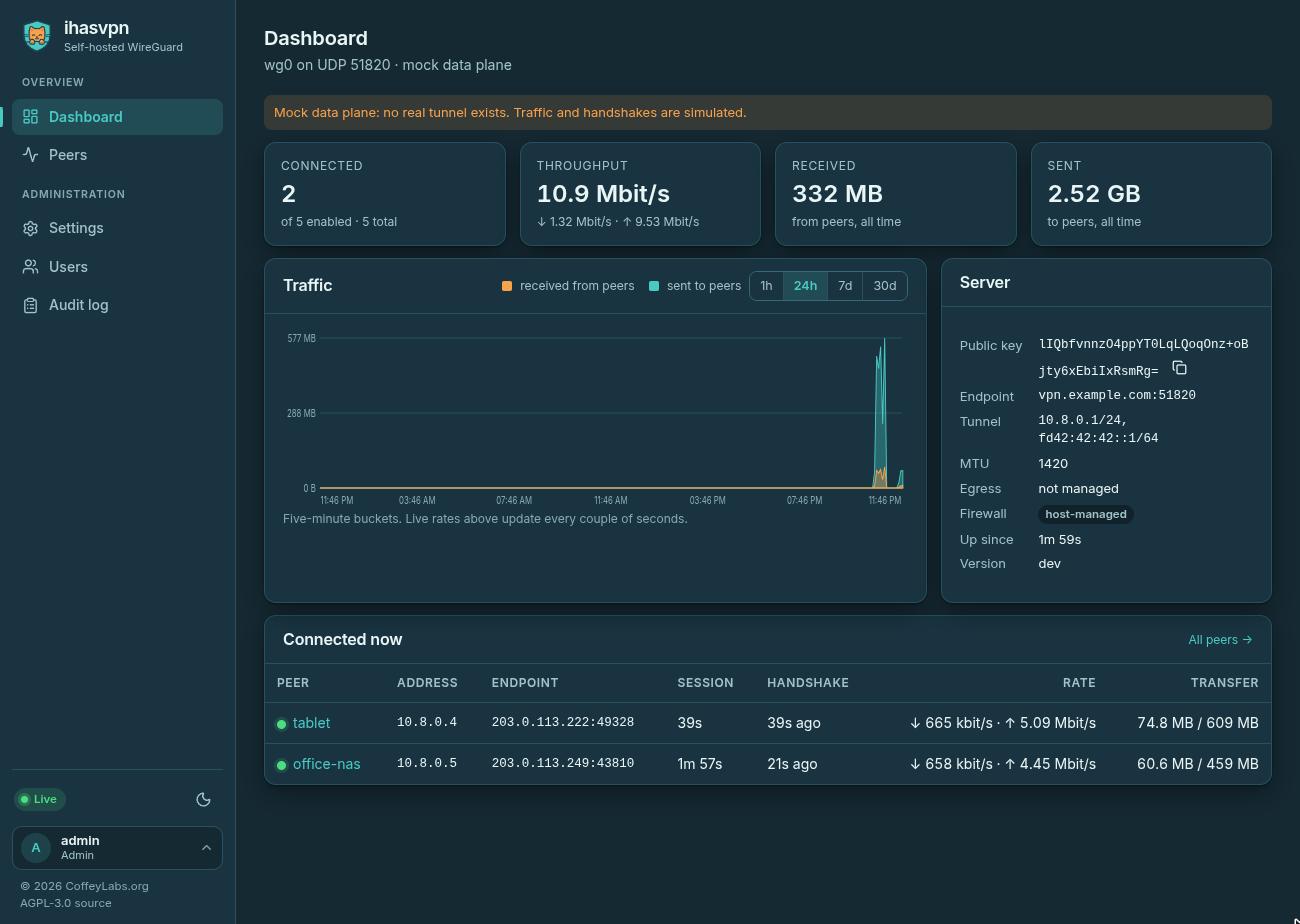
Task: Click the Throughput stat card
Action: click(640, 194)
